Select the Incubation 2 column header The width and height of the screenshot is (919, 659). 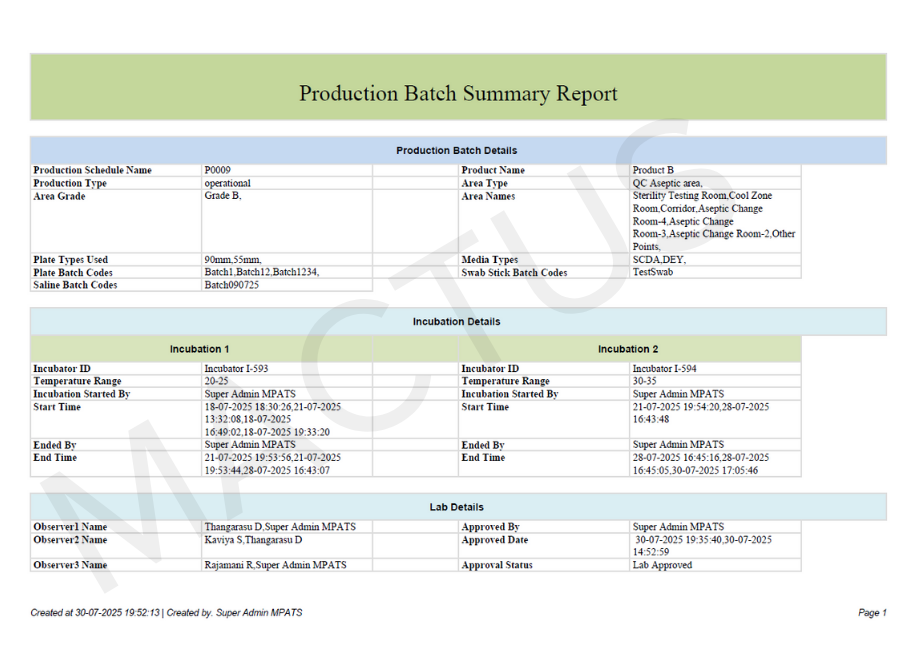[628, 349]
